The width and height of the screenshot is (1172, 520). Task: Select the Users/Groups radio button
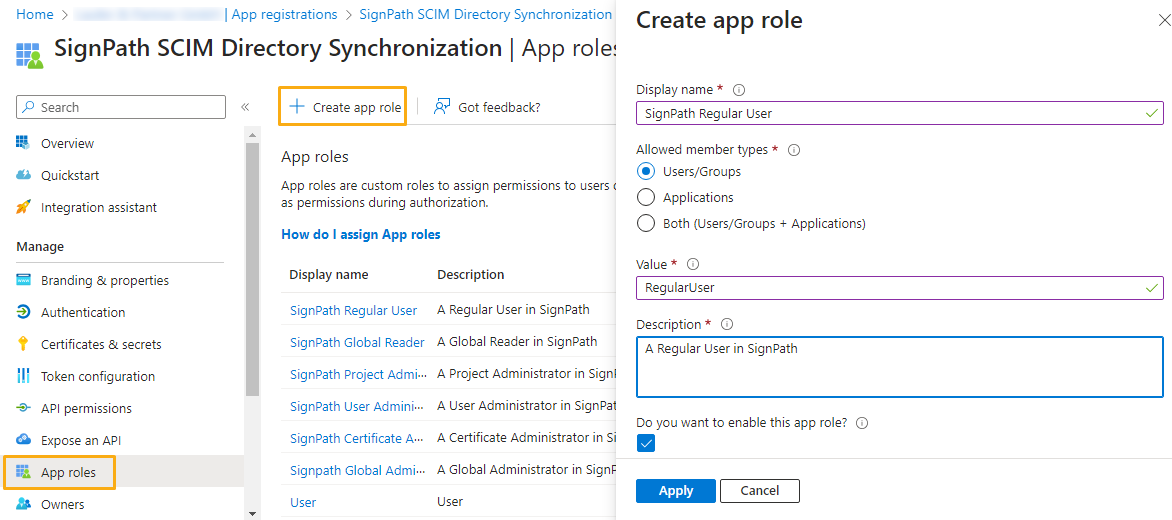645,172
